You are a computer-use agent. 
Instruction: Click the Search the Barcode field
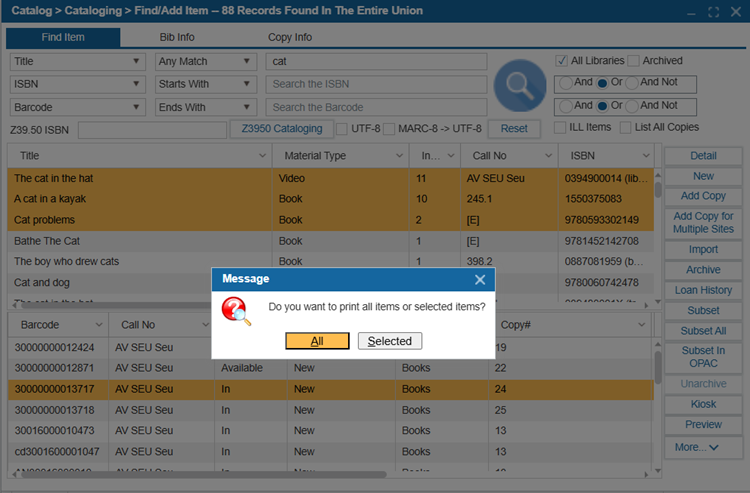point(376,107)
